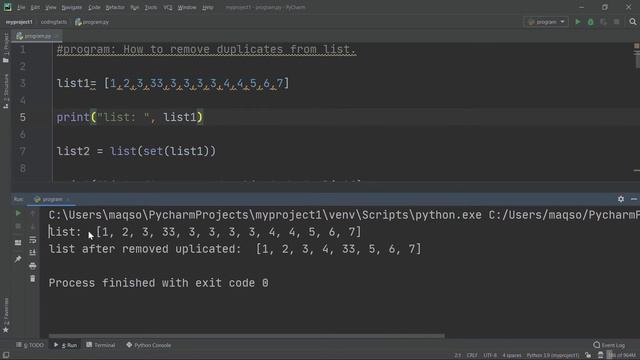The height and width of the screenshot is (360, 640).
Task: Open the TODO tool window tab
Action: tap(30, 345)
